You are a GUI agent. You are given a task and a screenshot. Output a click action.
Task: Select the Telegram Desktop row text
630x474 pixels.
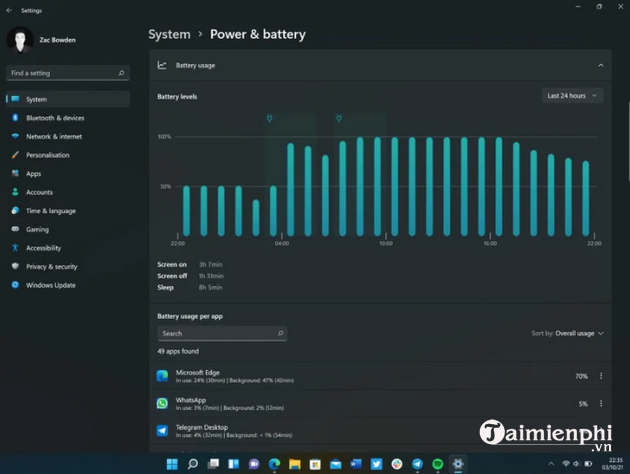[234, 431]
